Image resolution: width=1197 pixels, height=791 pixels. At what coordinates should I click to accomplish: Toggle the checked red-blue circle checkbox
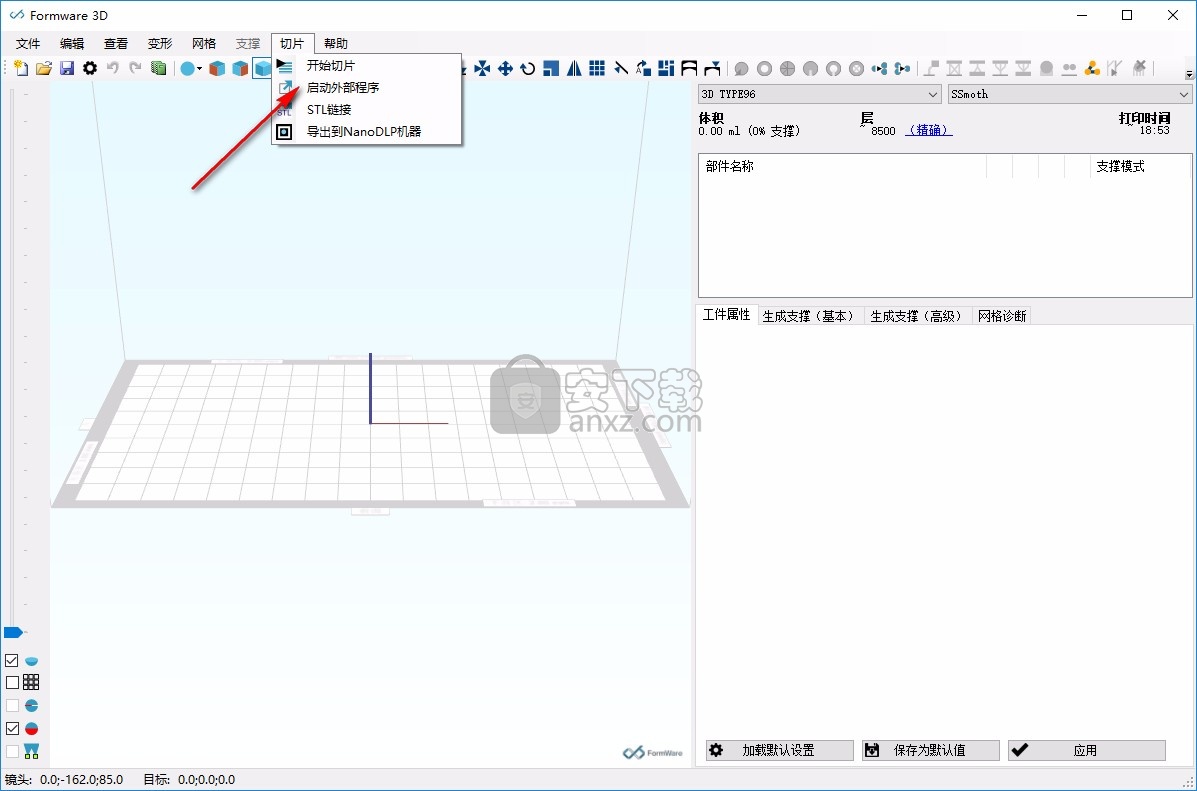pyautogui.click(x=12, y=728)
